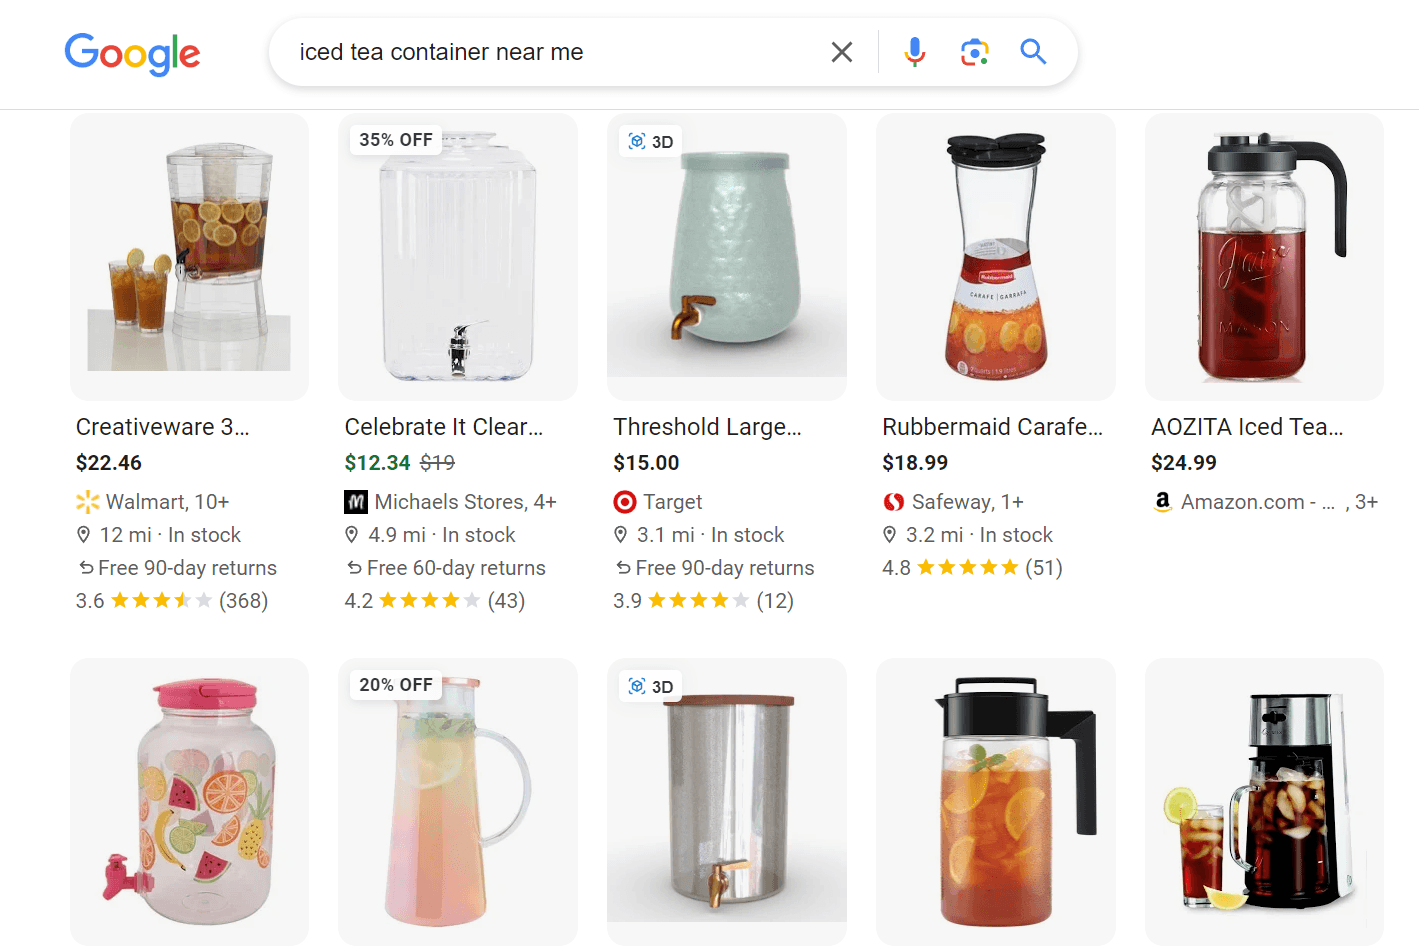This screenshot has width=1419, height=952.
Task: Click the search magnifier icon
Action: point(1032,51)
